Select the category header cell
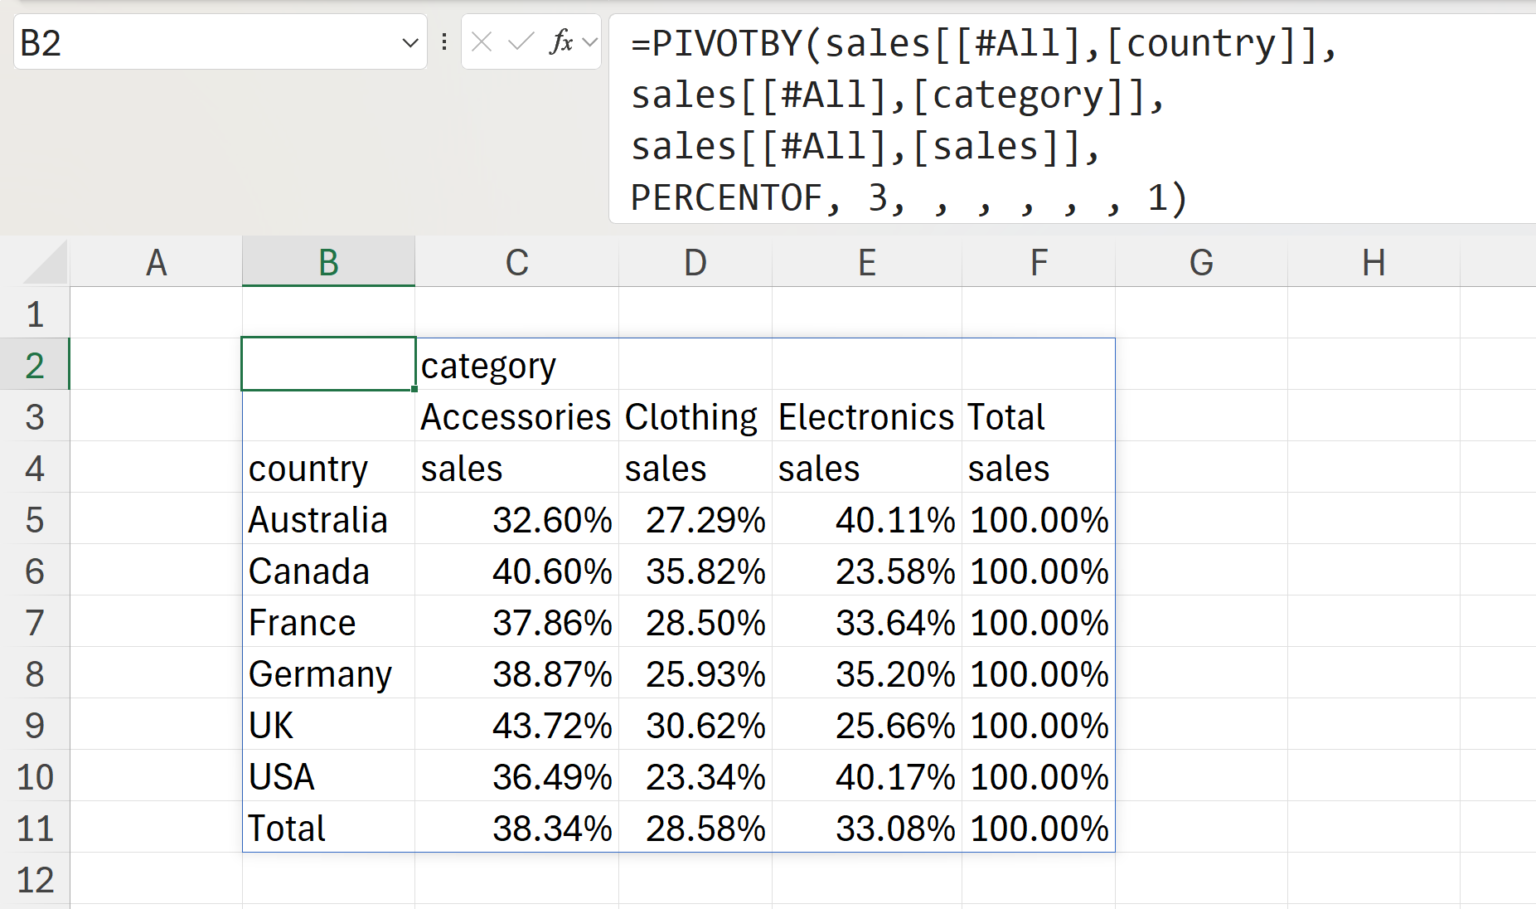This screenshot has width=1536, height=909. point(516,366)
